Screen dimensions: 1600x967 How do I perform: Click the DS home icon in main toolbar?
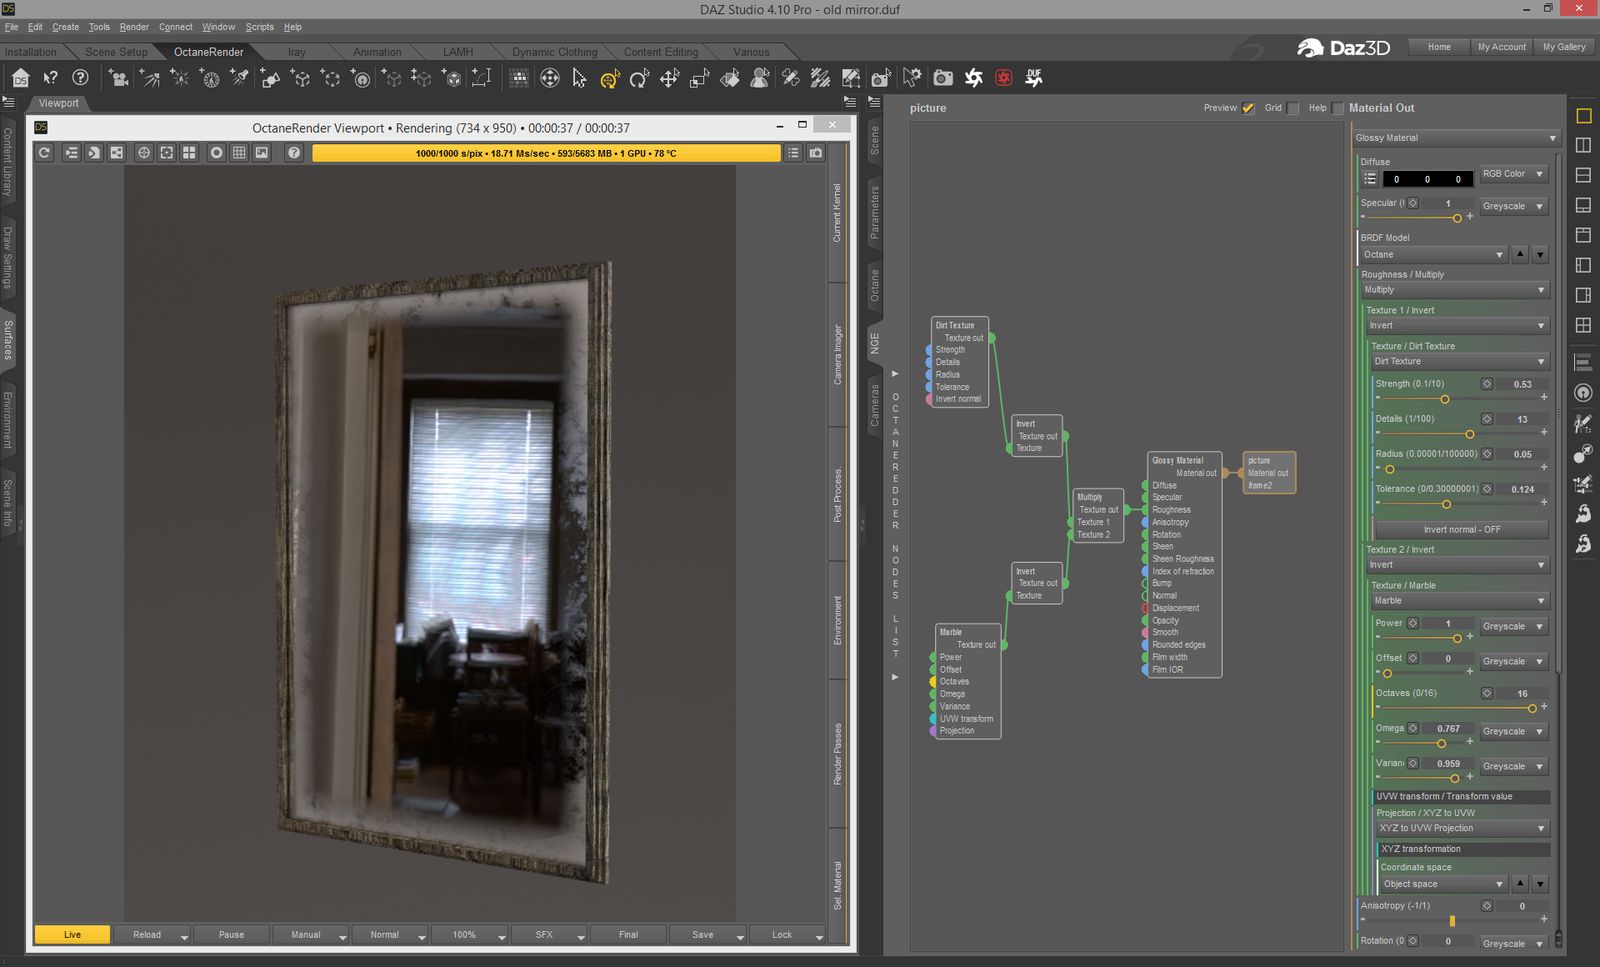click(20, 78)
